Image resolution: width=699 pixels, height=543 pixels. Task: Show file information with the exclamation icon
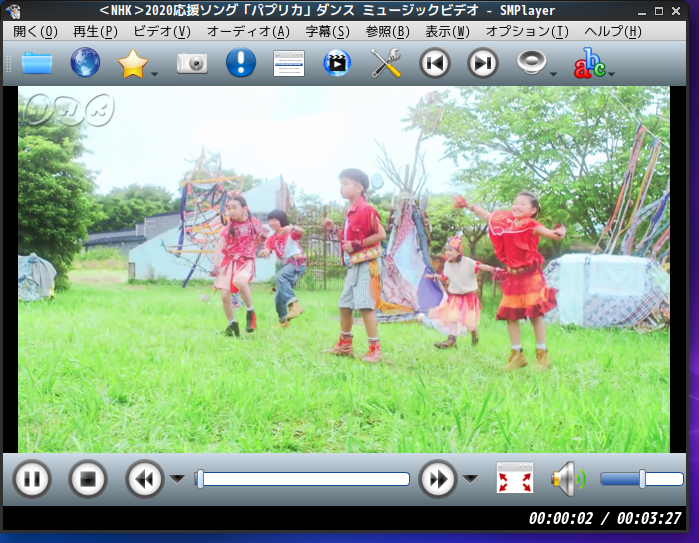click(241, 62)
